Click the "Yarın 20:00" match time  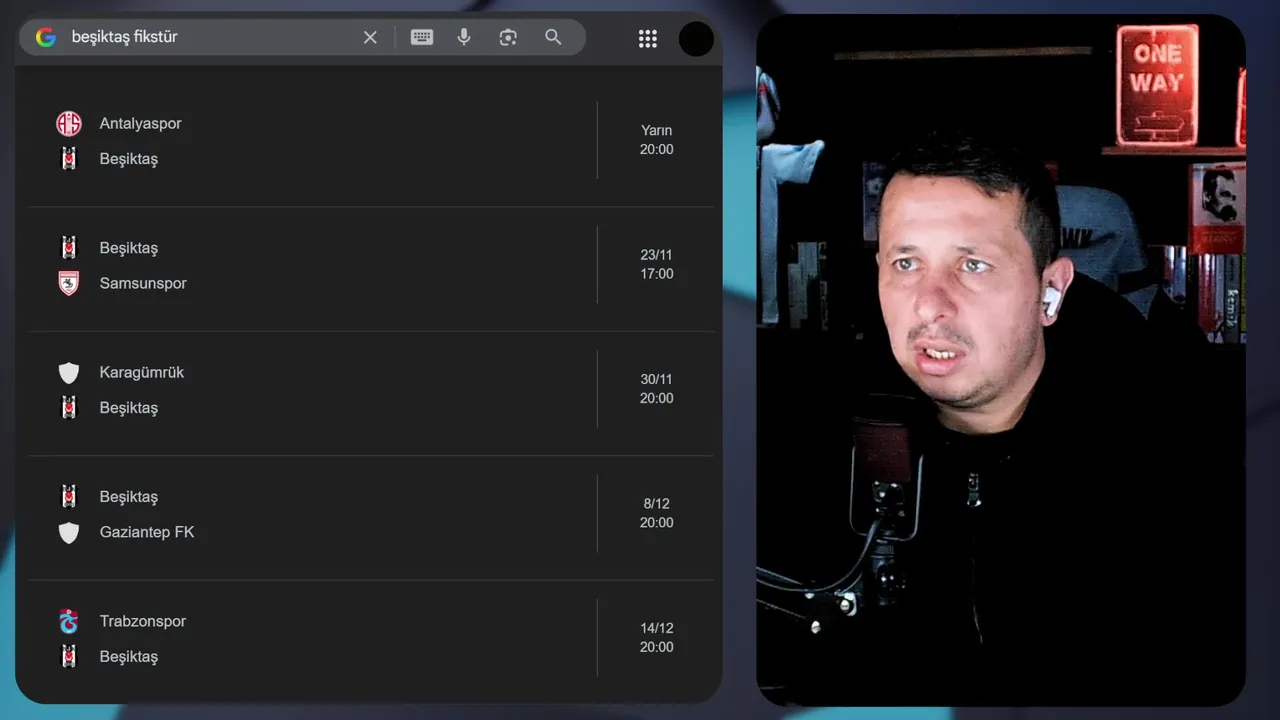pos(657,140)
